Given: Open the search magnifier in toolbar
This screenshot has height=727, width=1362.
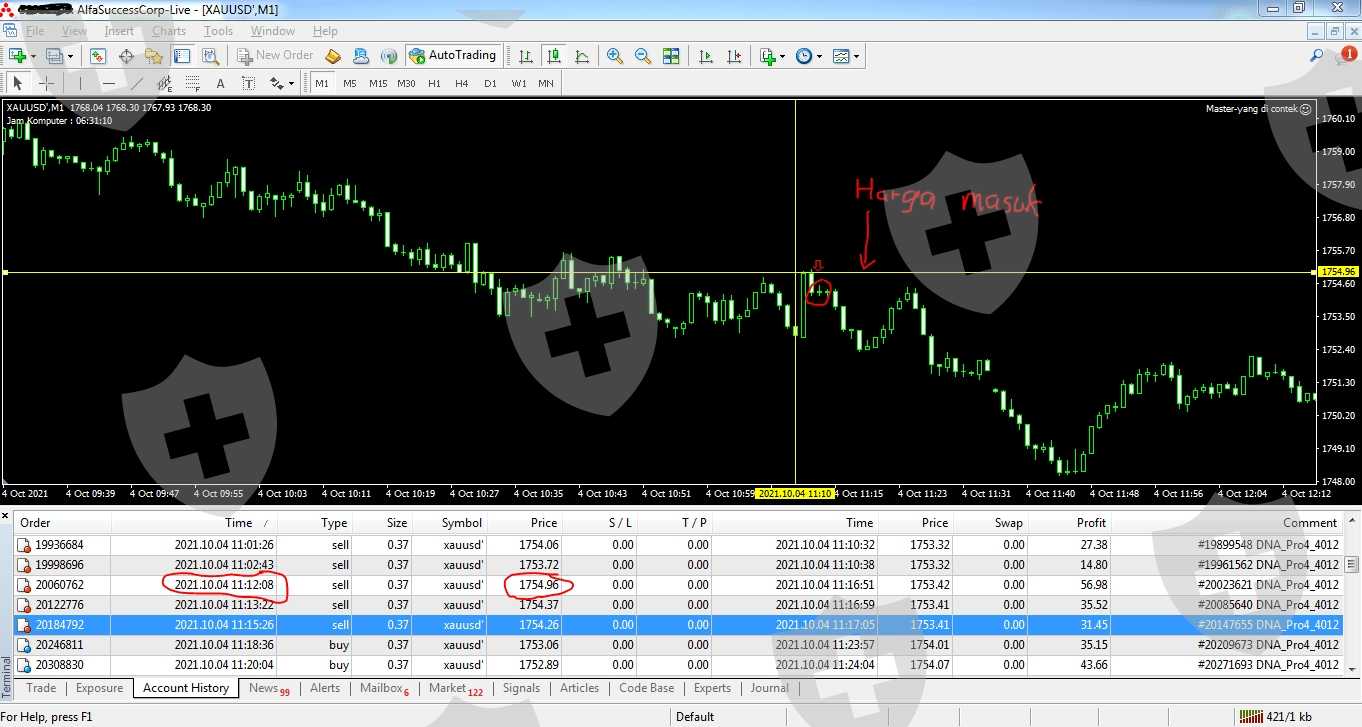Looking at the screenshot, I should tap(1316, 56).
